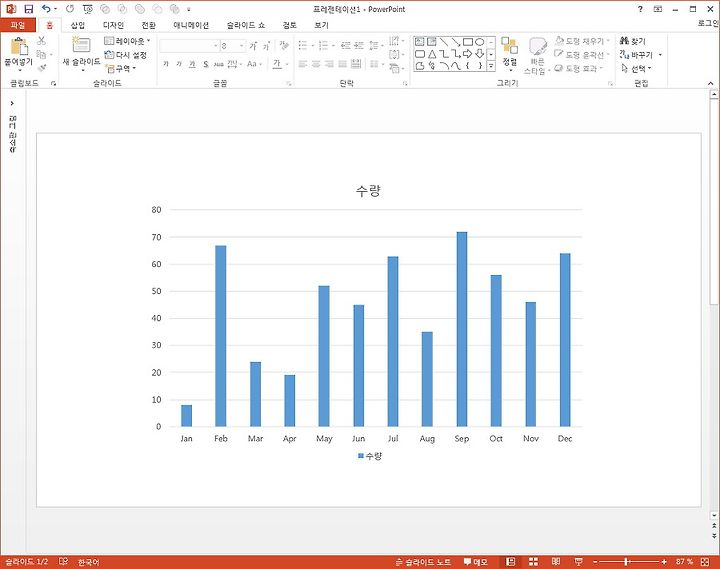Cut selection with the scissors icon
This screenshot has height=569, width=720.
41,41
